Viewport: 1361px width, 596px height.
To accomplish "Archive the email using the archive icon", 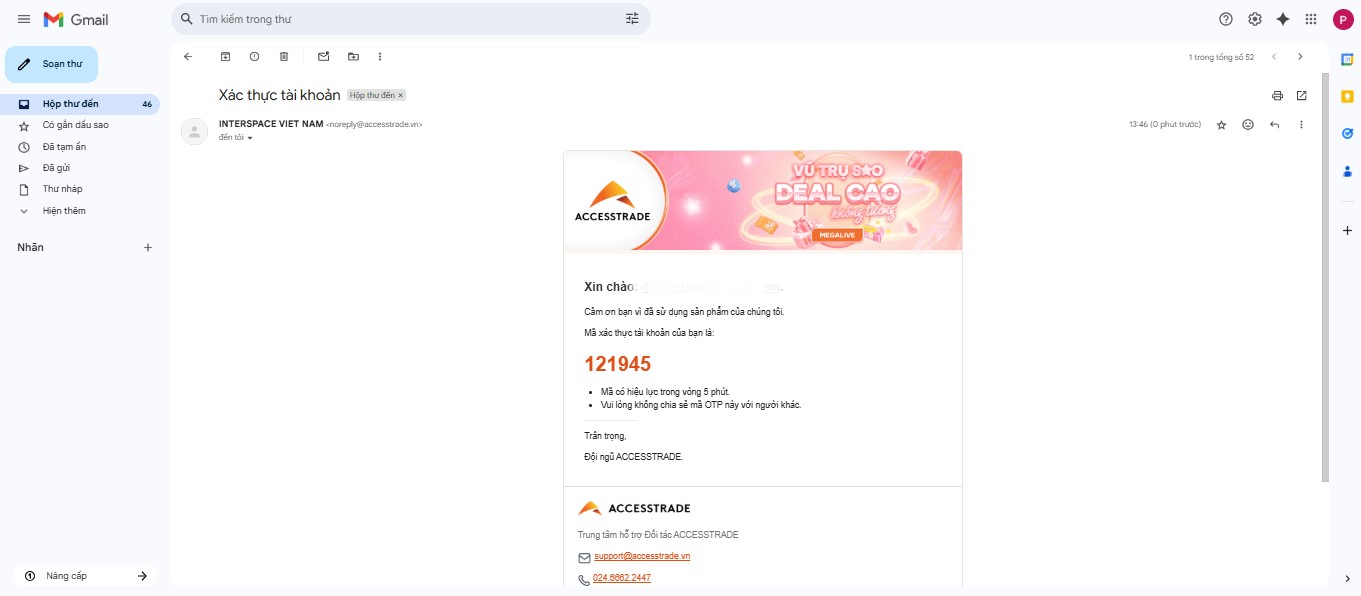I will click(x=224, y=56).
